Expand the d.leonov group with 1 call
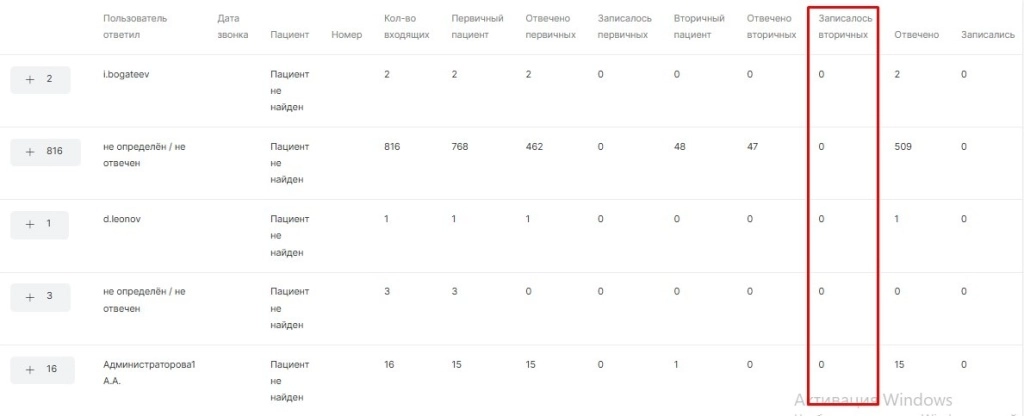Viewport: 1024px width, 416px height. 40,224
